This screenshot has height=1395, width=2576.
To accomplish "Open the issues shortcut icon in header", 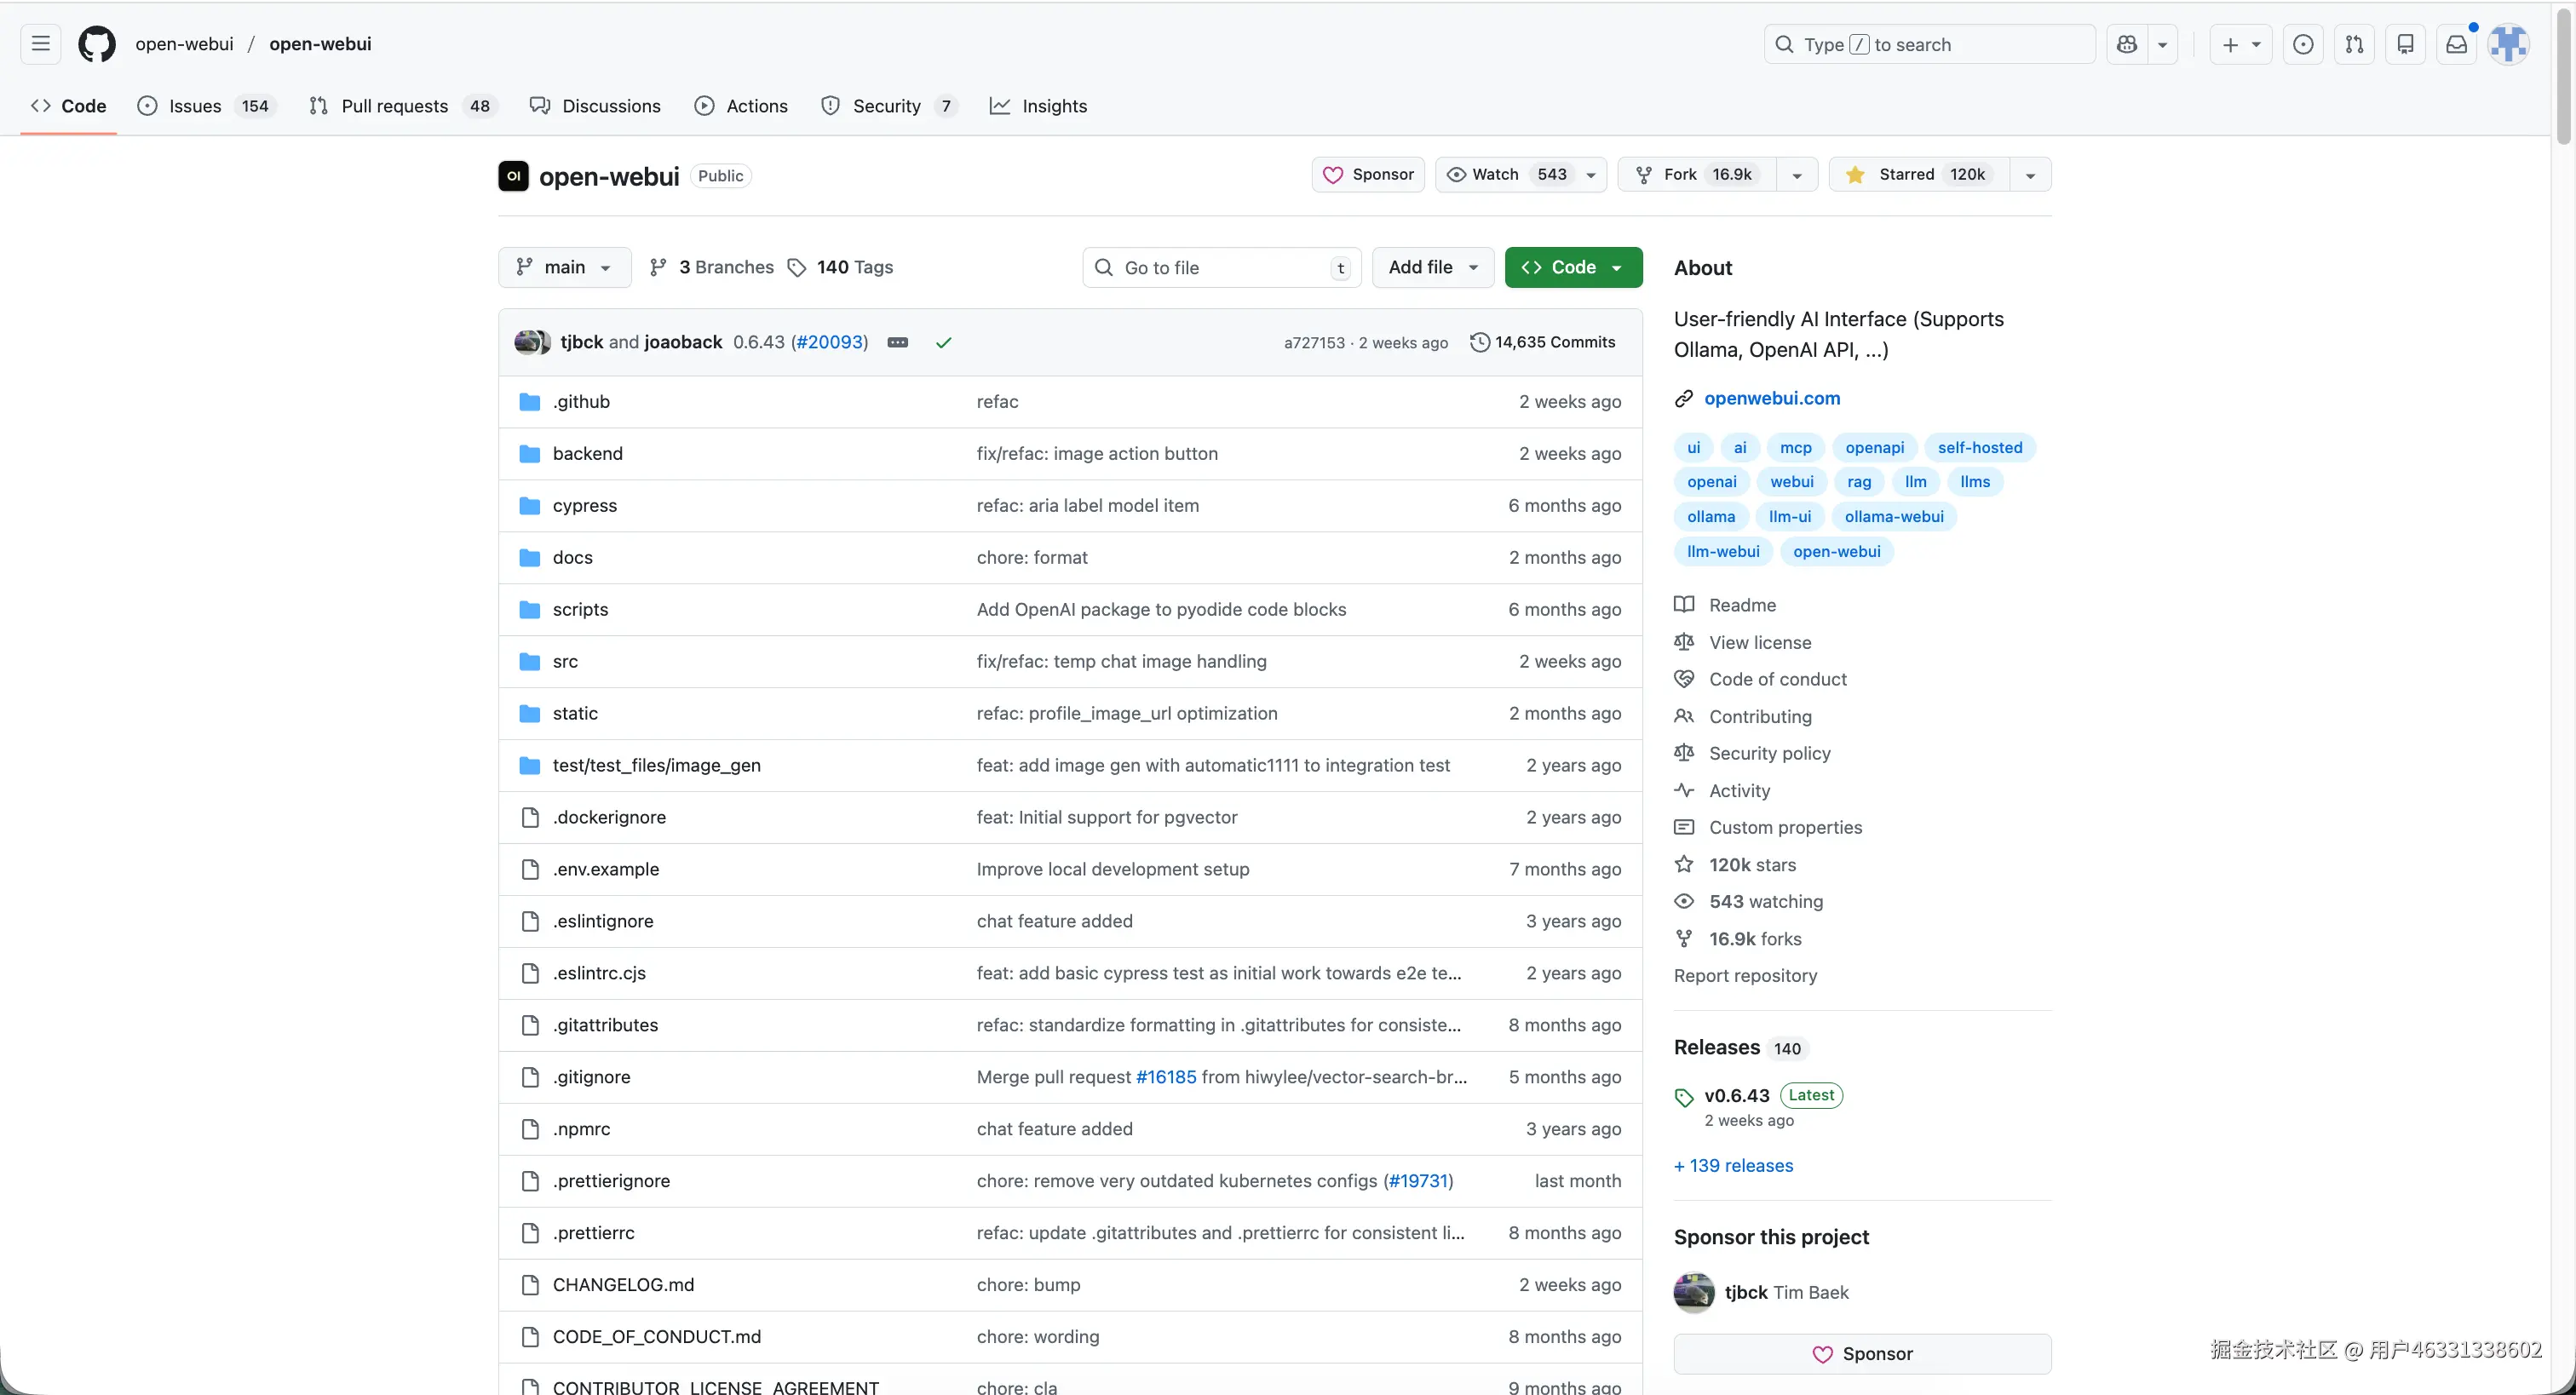I will [2302, 44].
